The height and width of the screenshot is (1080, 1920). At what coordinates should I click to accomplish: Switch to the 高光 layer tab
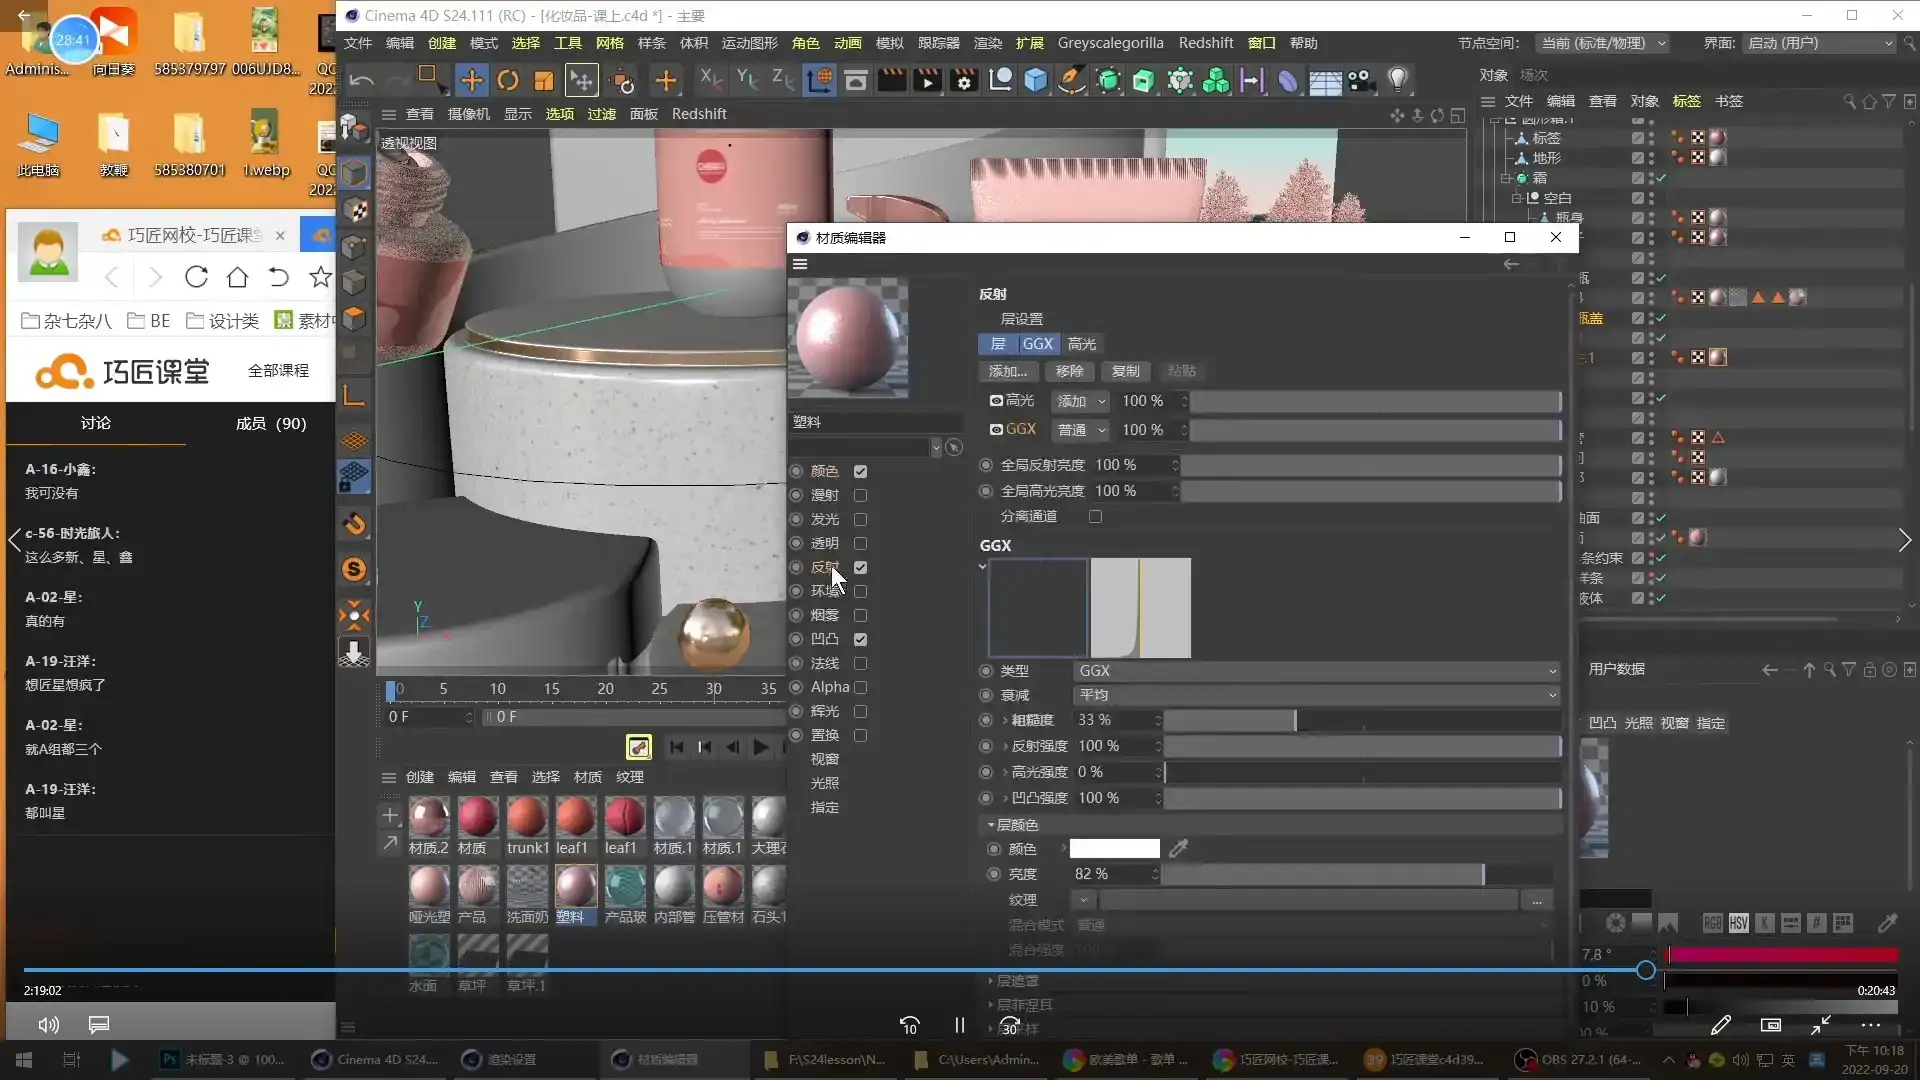[x=1082, y=344]
